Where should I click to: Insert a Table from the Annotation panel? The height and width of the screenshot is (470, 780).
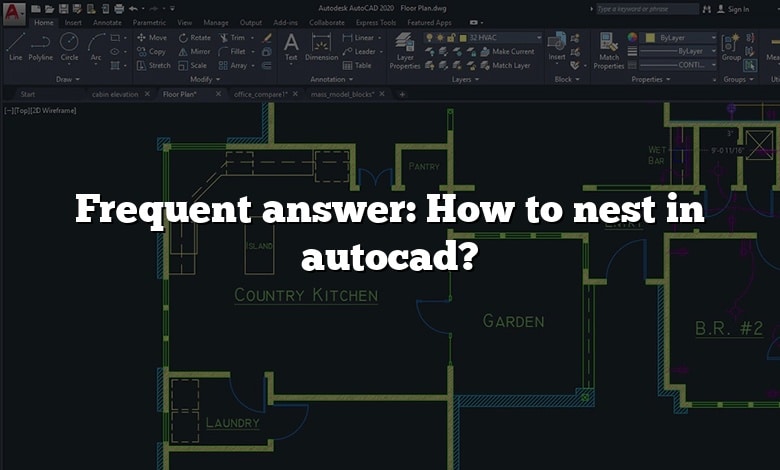point(357,65)
